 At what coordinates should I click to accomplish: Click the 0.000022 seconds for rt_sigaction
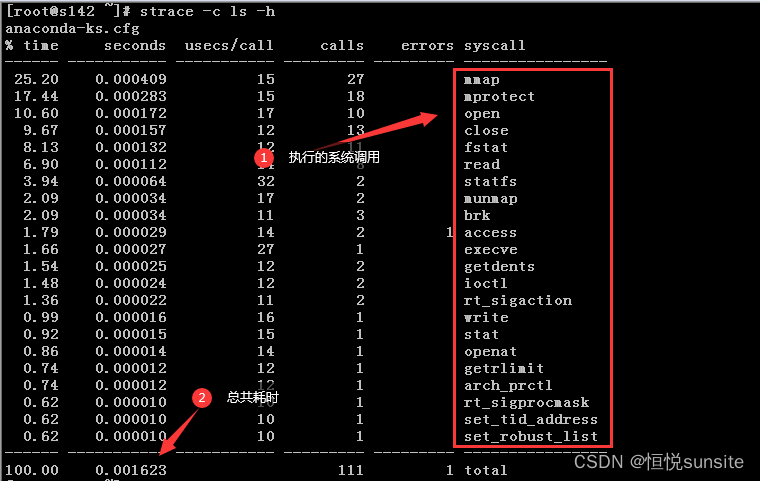click(x=131, y=300)
